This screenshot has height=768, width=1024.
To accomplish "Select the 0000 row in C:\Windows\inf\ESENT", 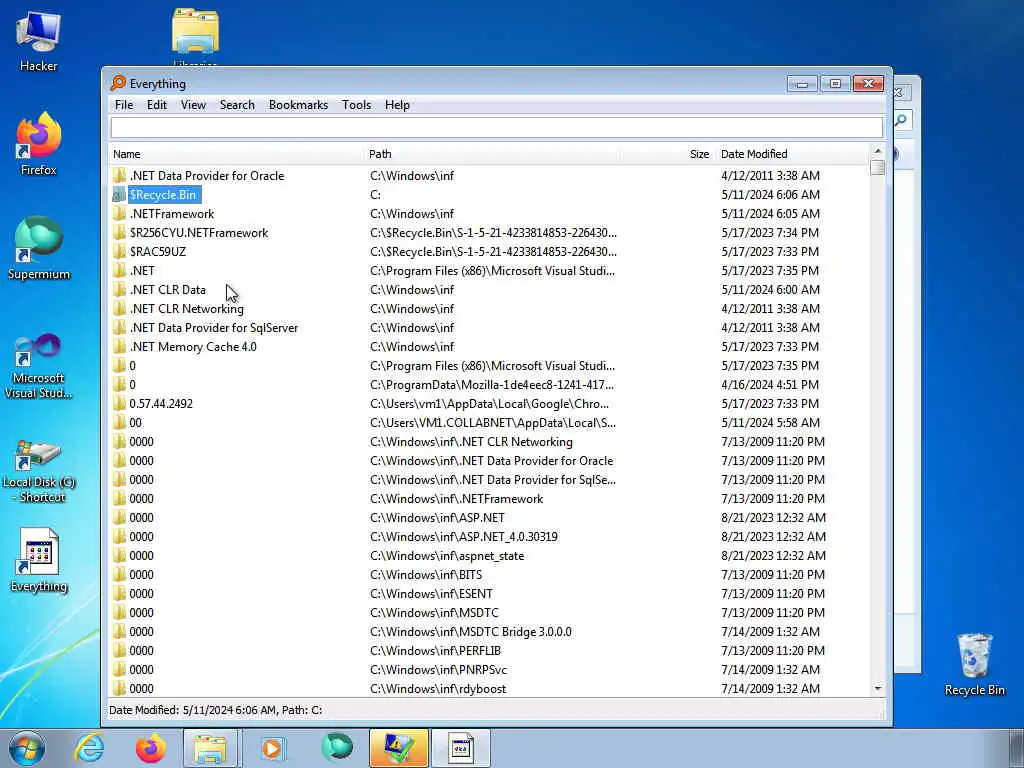I will point(489,594).
